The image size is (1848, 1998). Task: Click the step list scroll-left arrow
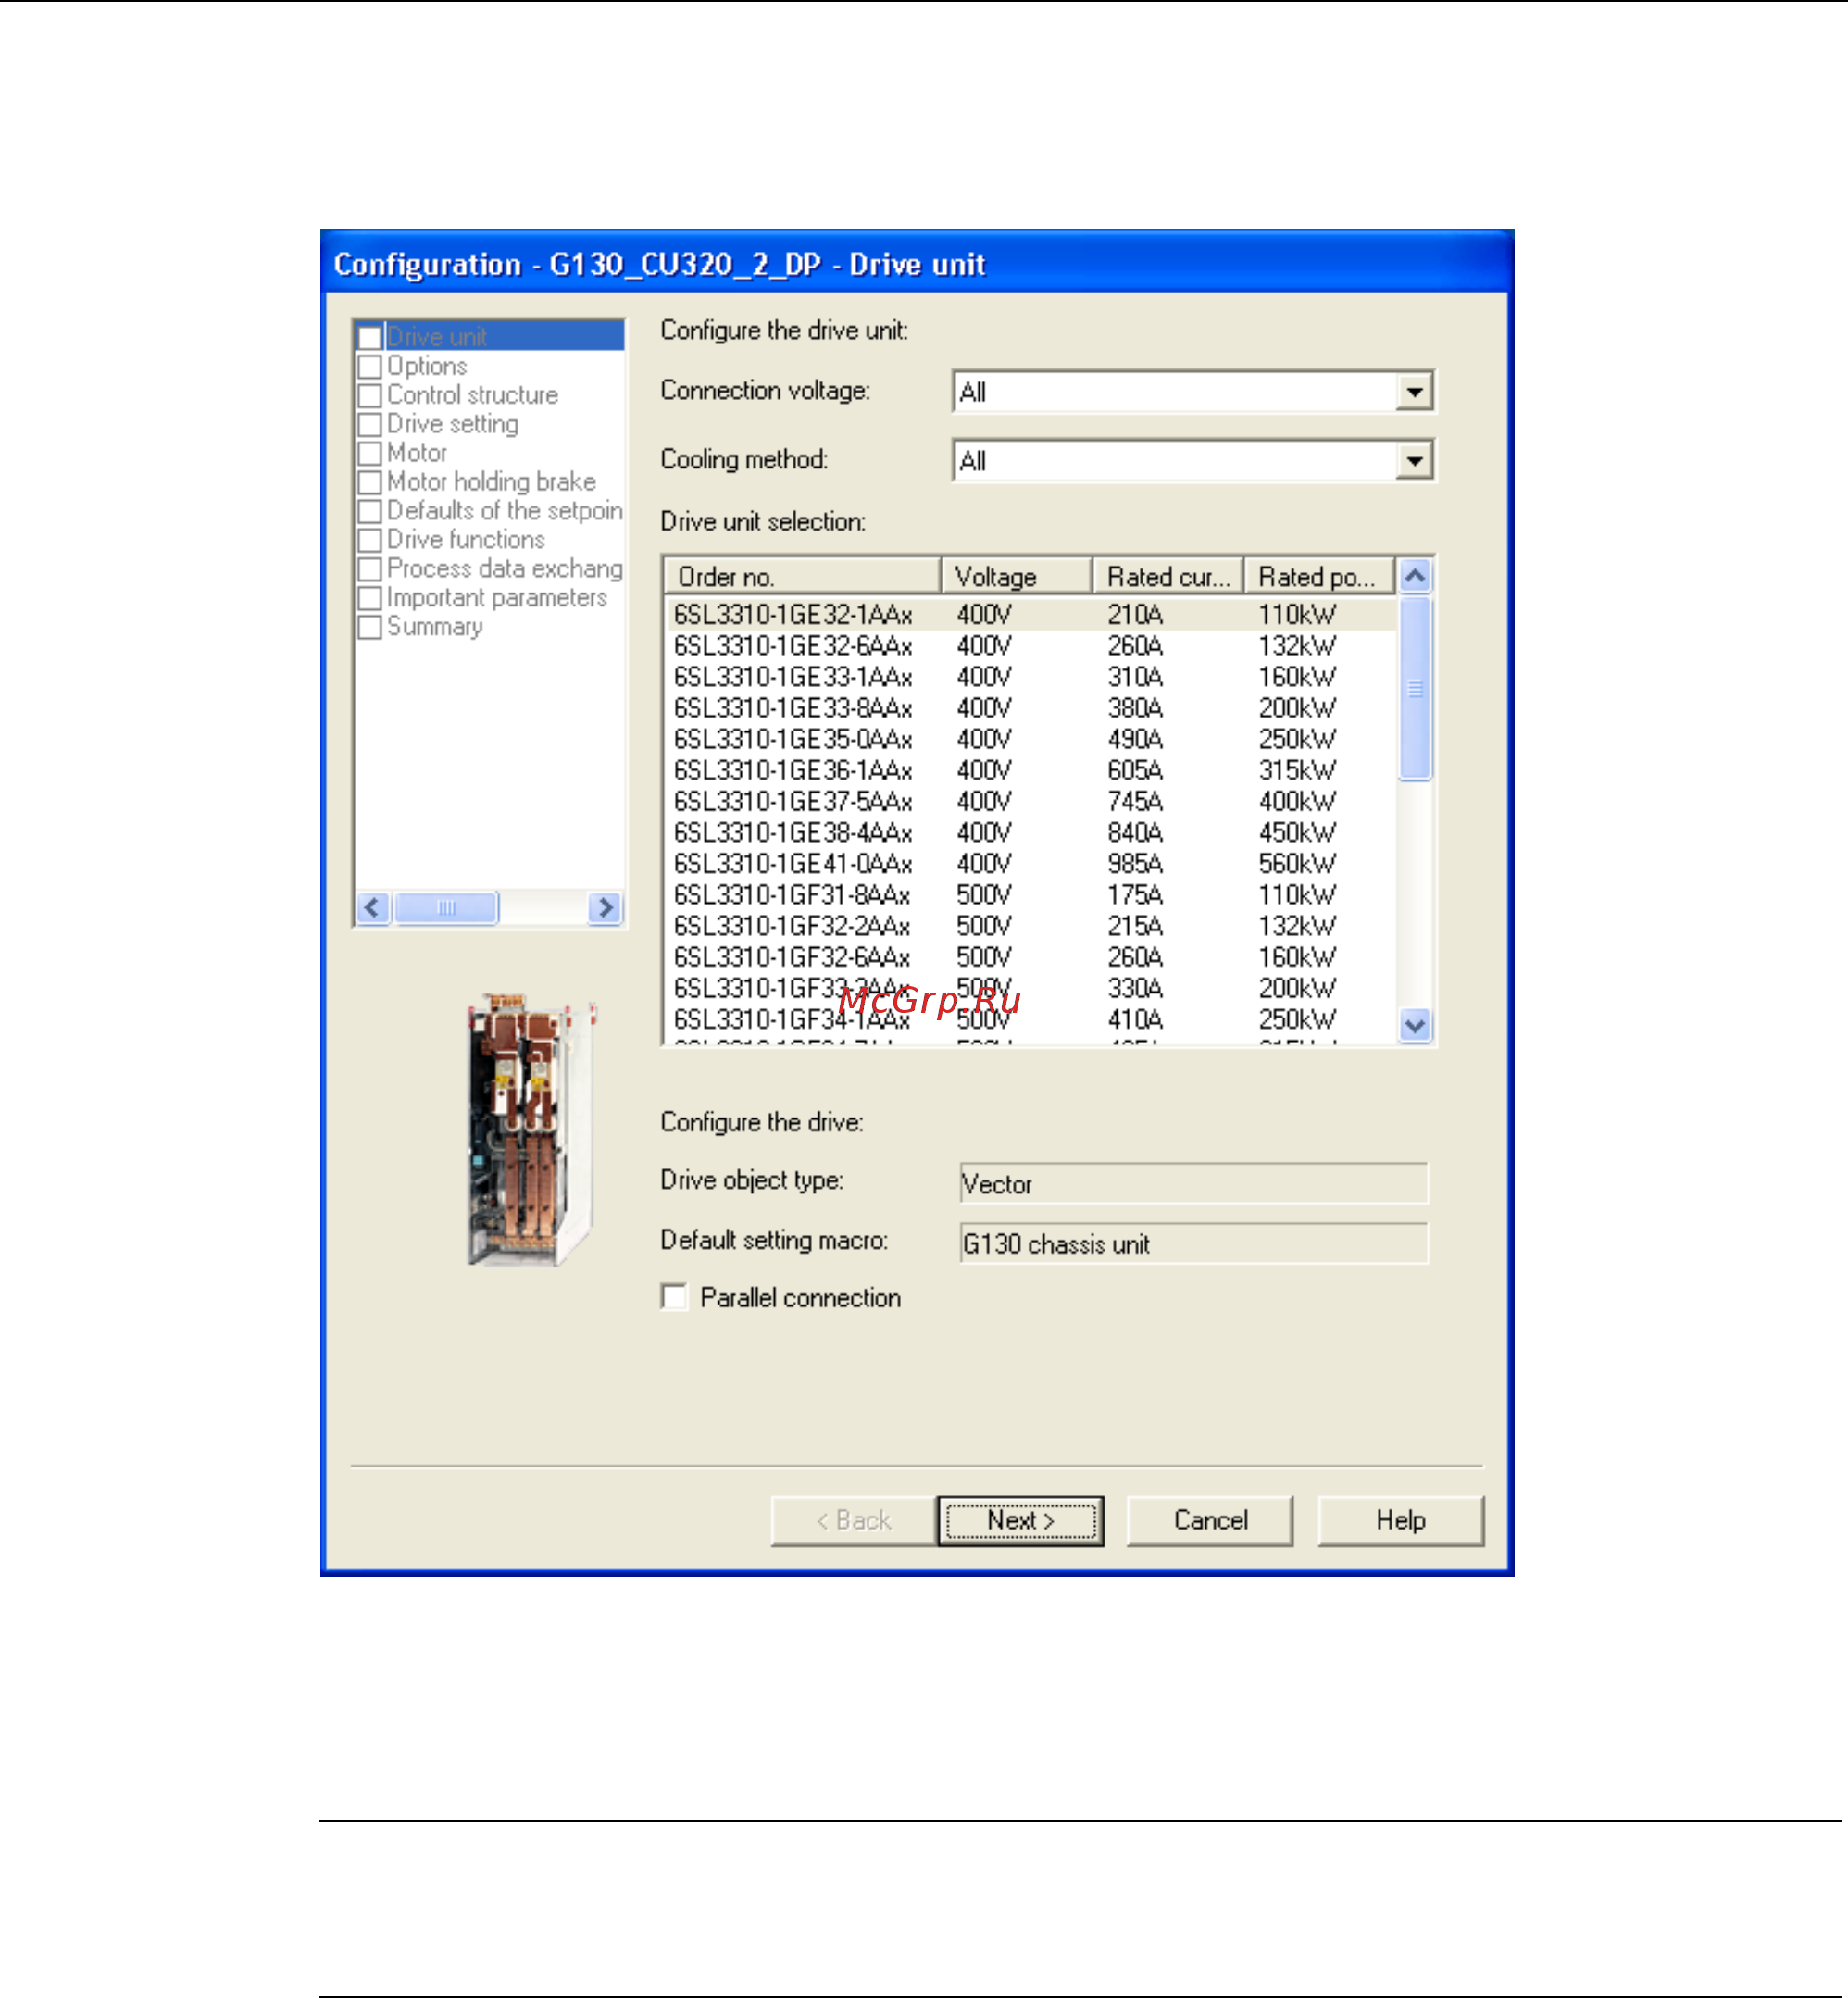coord(373,907)
